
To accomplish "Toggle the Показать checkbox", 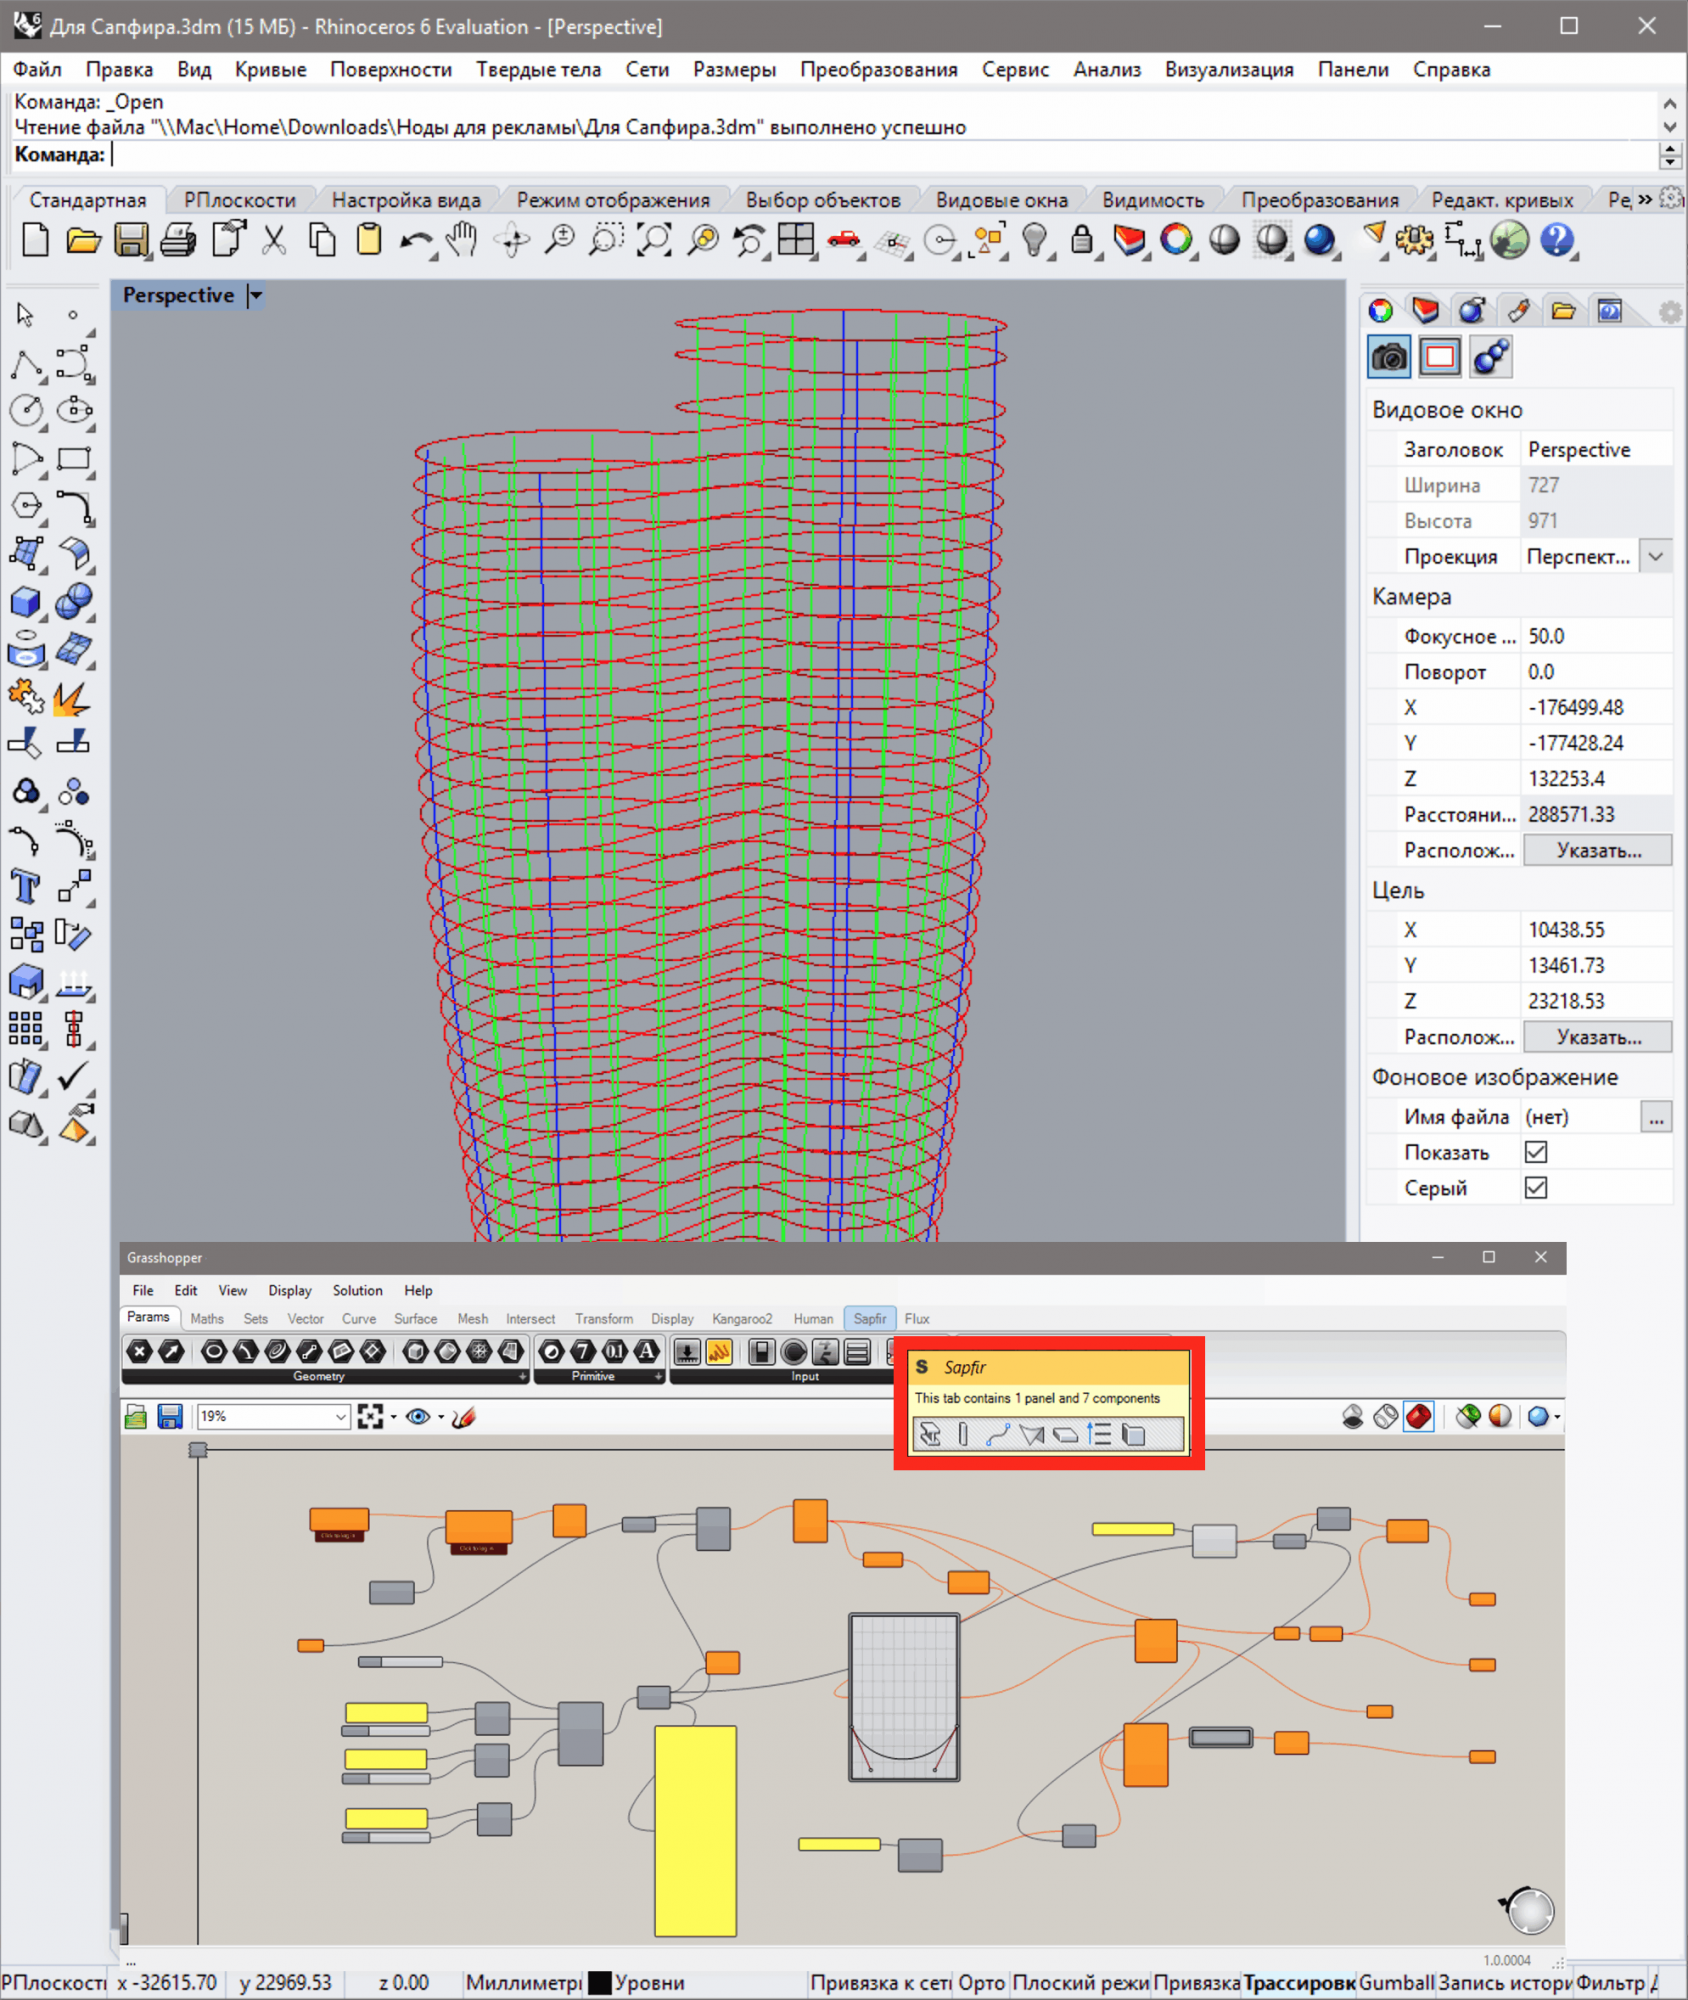I will tap(1536, 1152).
